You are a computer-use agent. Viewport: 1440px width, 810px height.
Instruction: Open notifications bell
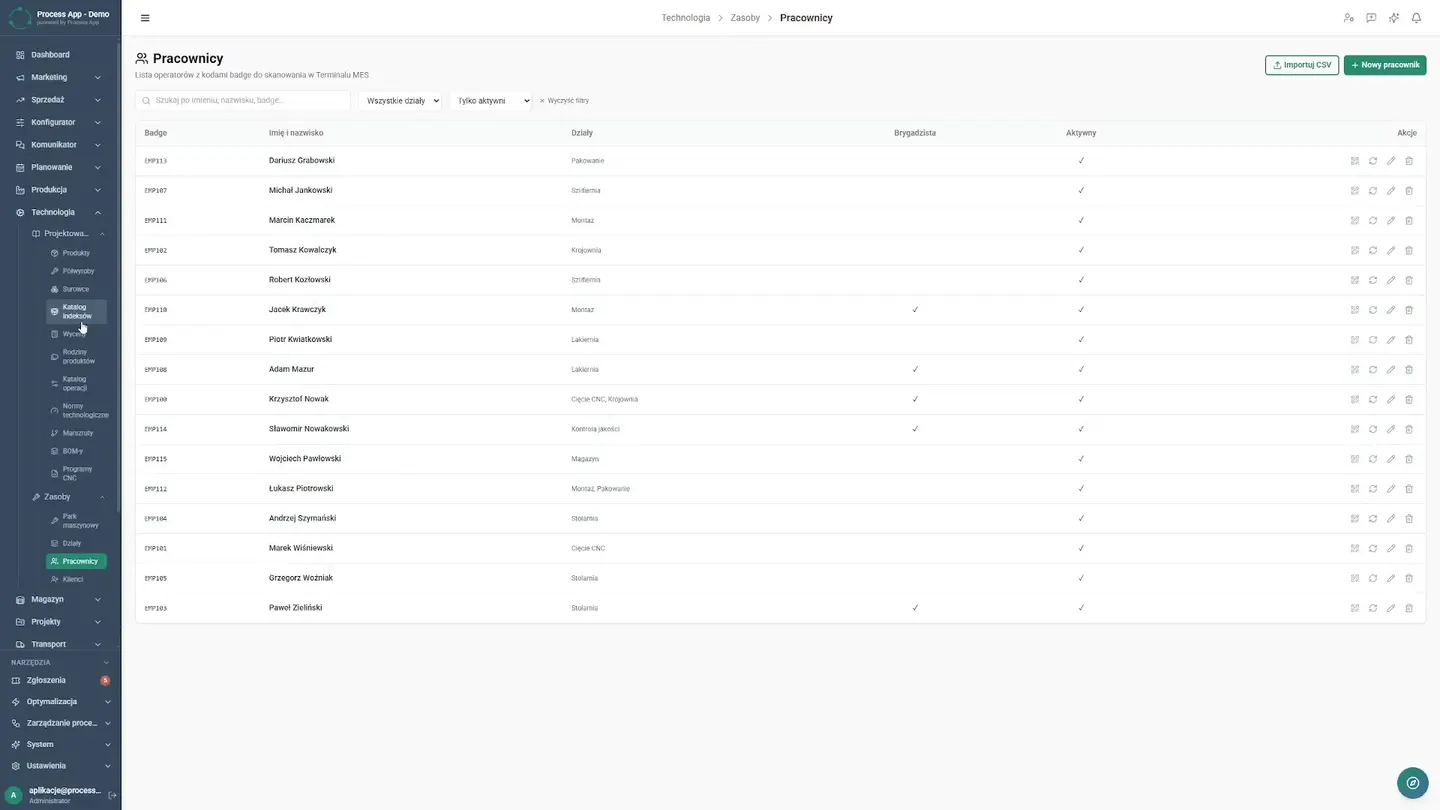pos(1416,18)
